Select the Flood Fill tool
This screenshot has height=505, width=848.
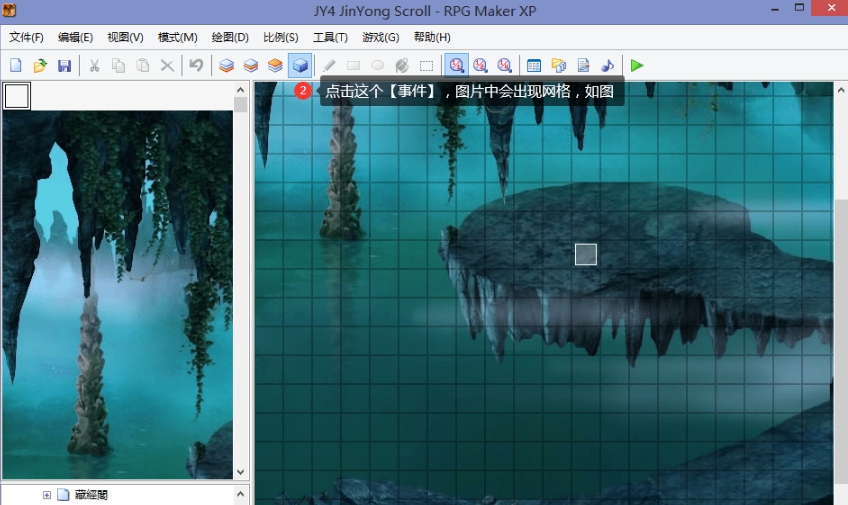(x=402, y=65)
